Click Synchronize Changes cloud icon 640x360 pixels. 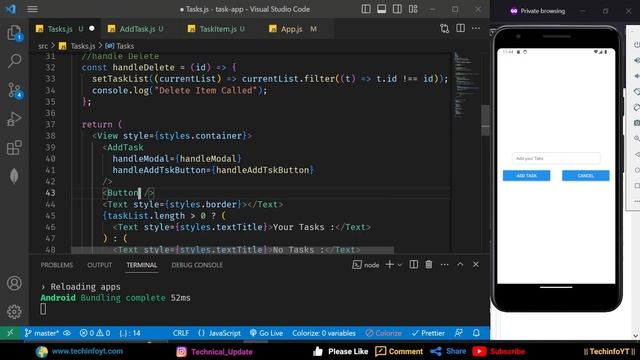click(67, 333)
